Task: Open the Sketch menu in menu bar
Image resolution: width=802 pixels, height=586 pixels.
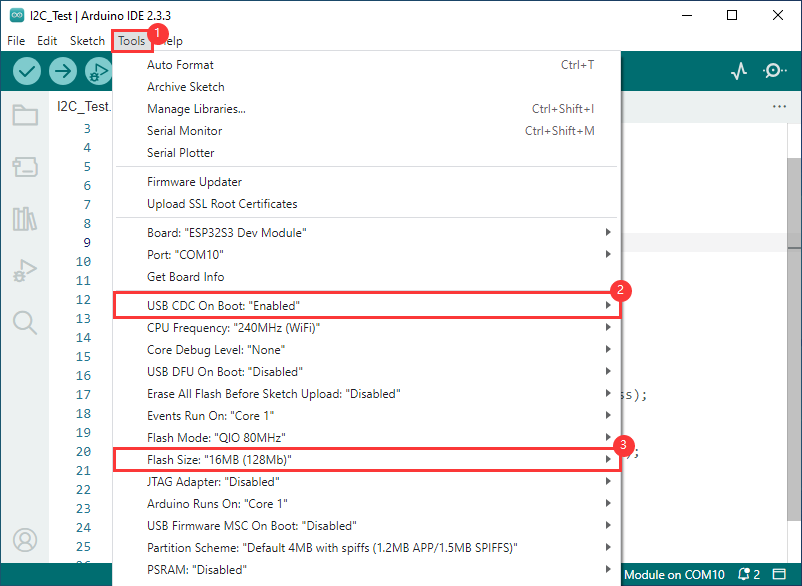Action: click(x=87, y=41)
